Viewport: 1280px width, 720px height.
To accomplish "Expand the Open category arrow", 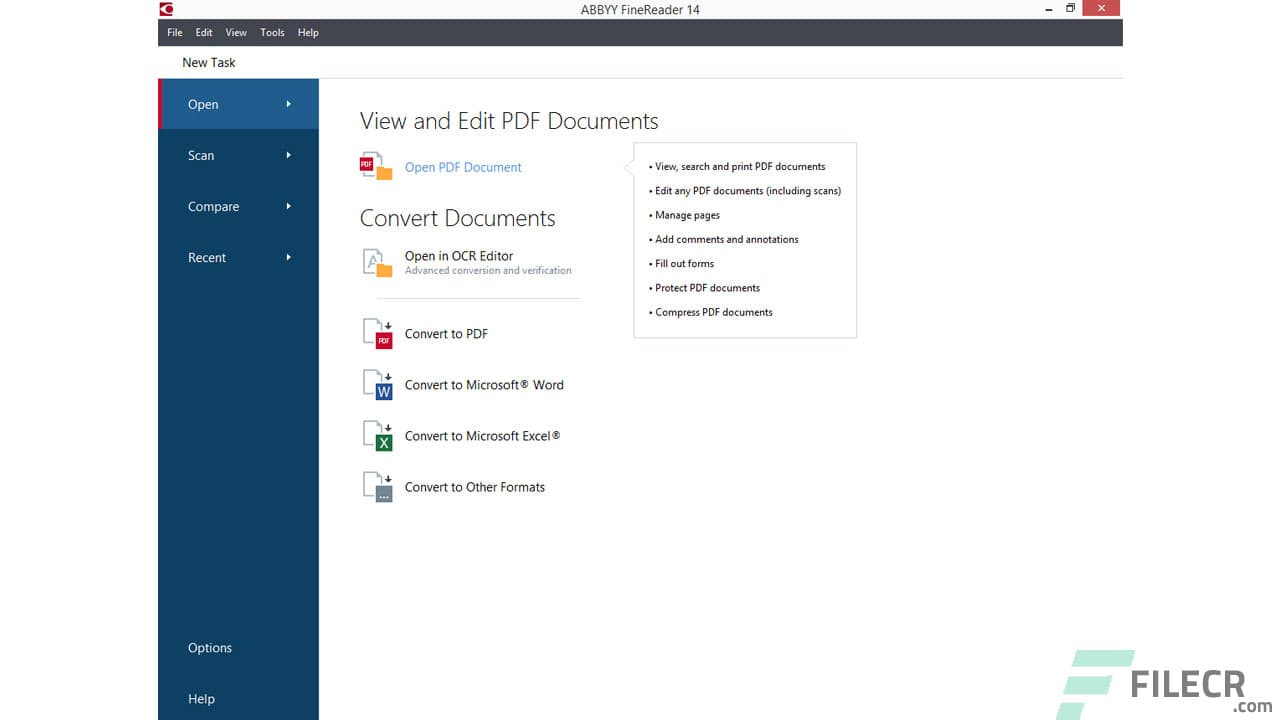I will [x=289, y=104].
